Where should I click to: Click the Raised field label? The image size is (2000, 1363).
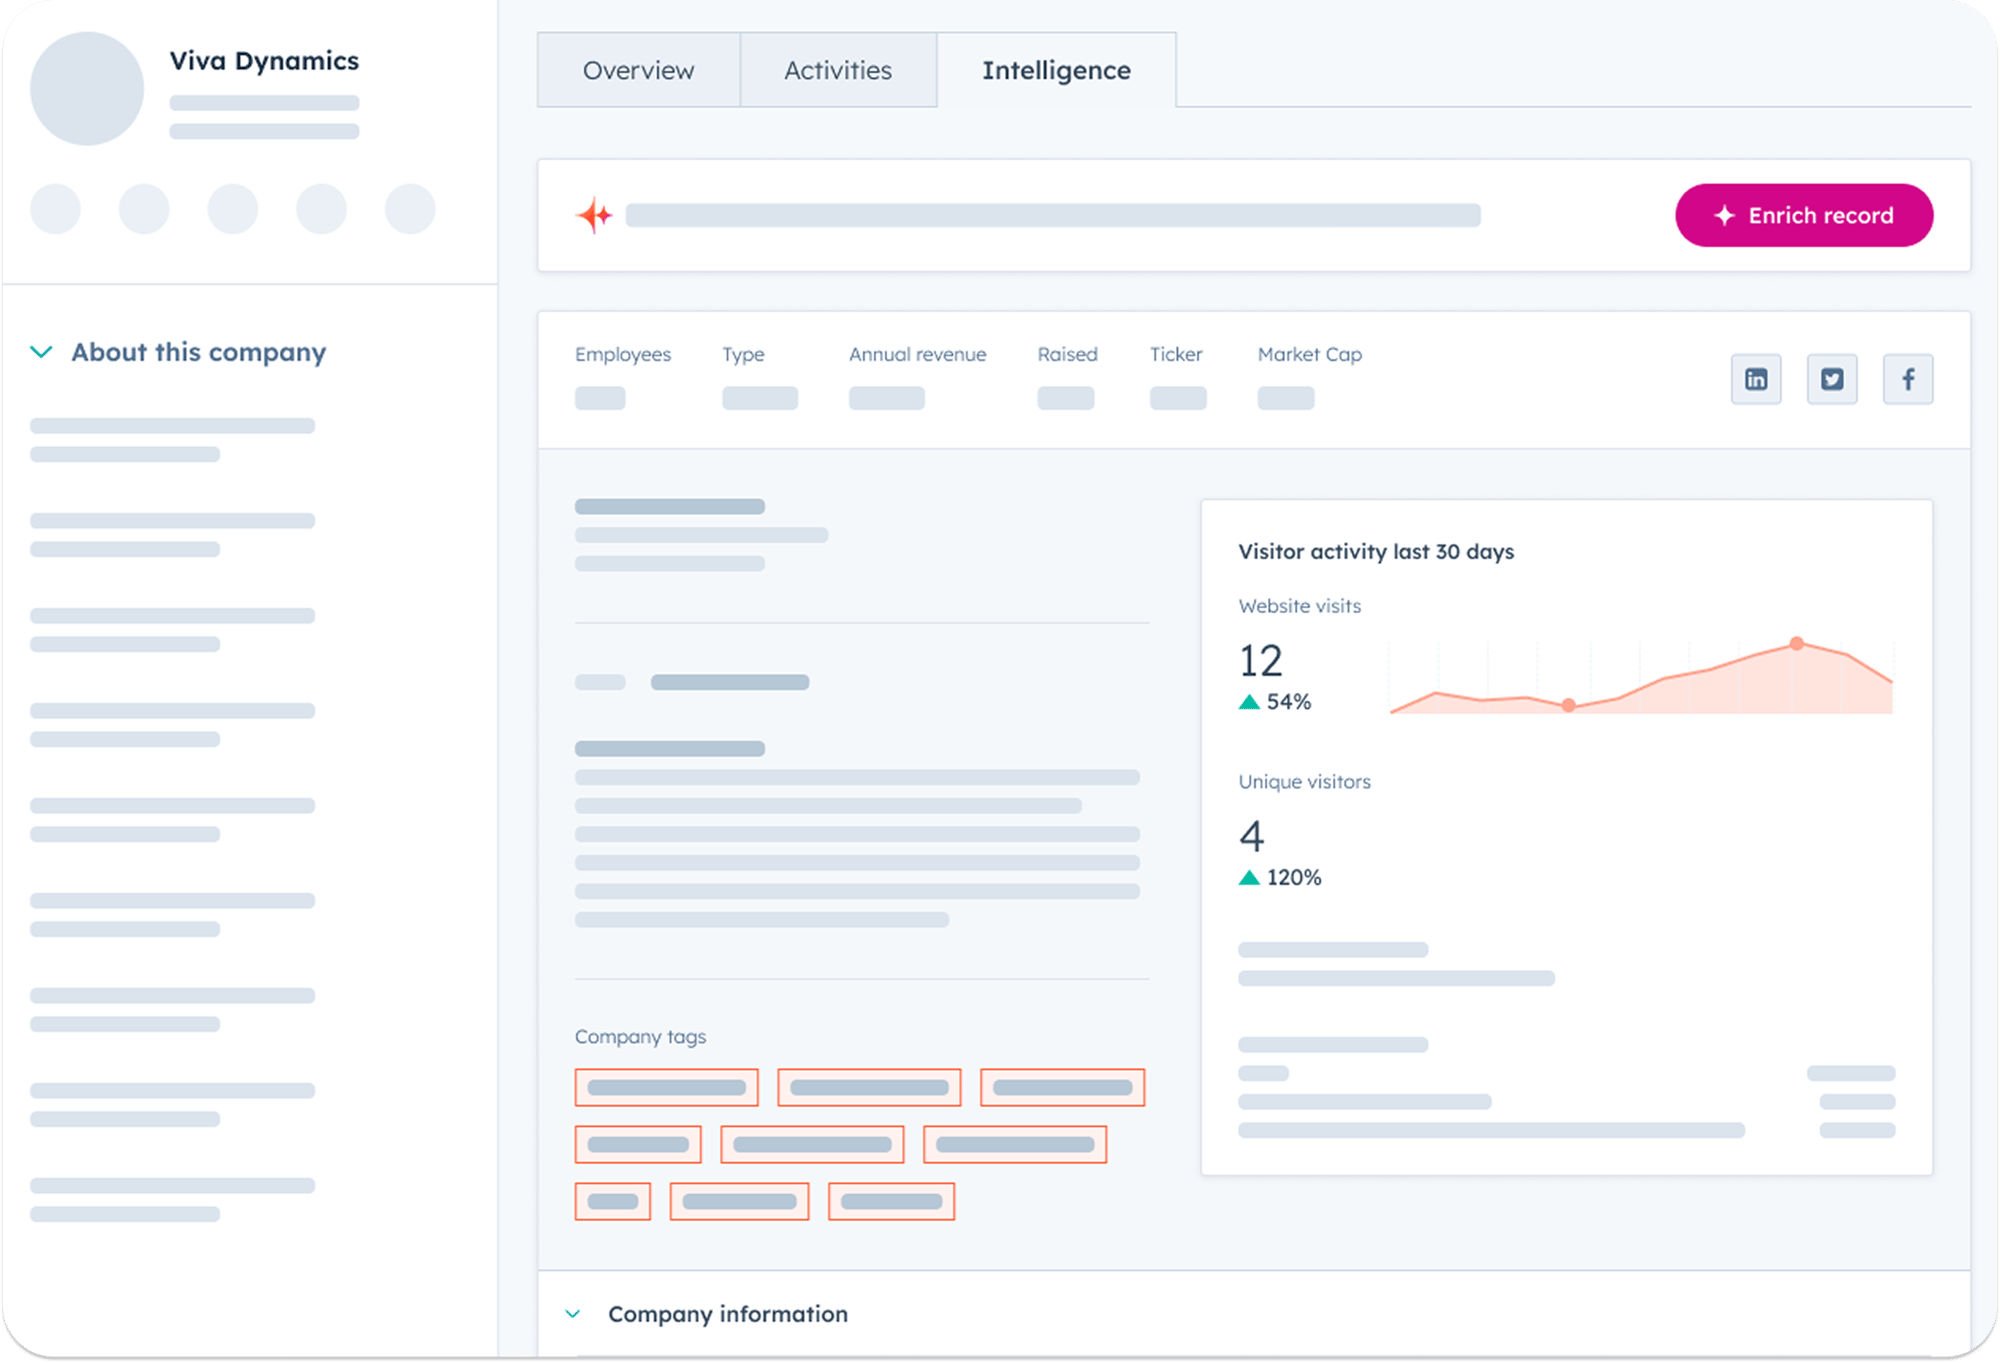[1067, 354]
